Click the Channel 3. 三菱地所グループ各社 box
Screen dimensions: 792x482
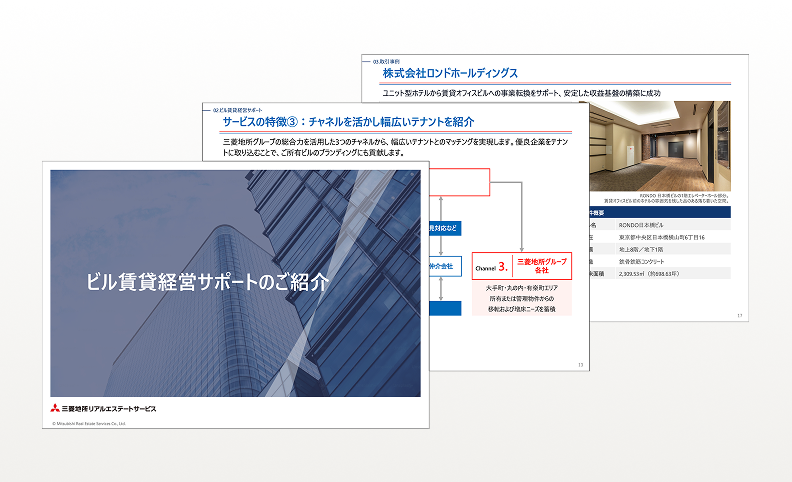coord(522,266)
